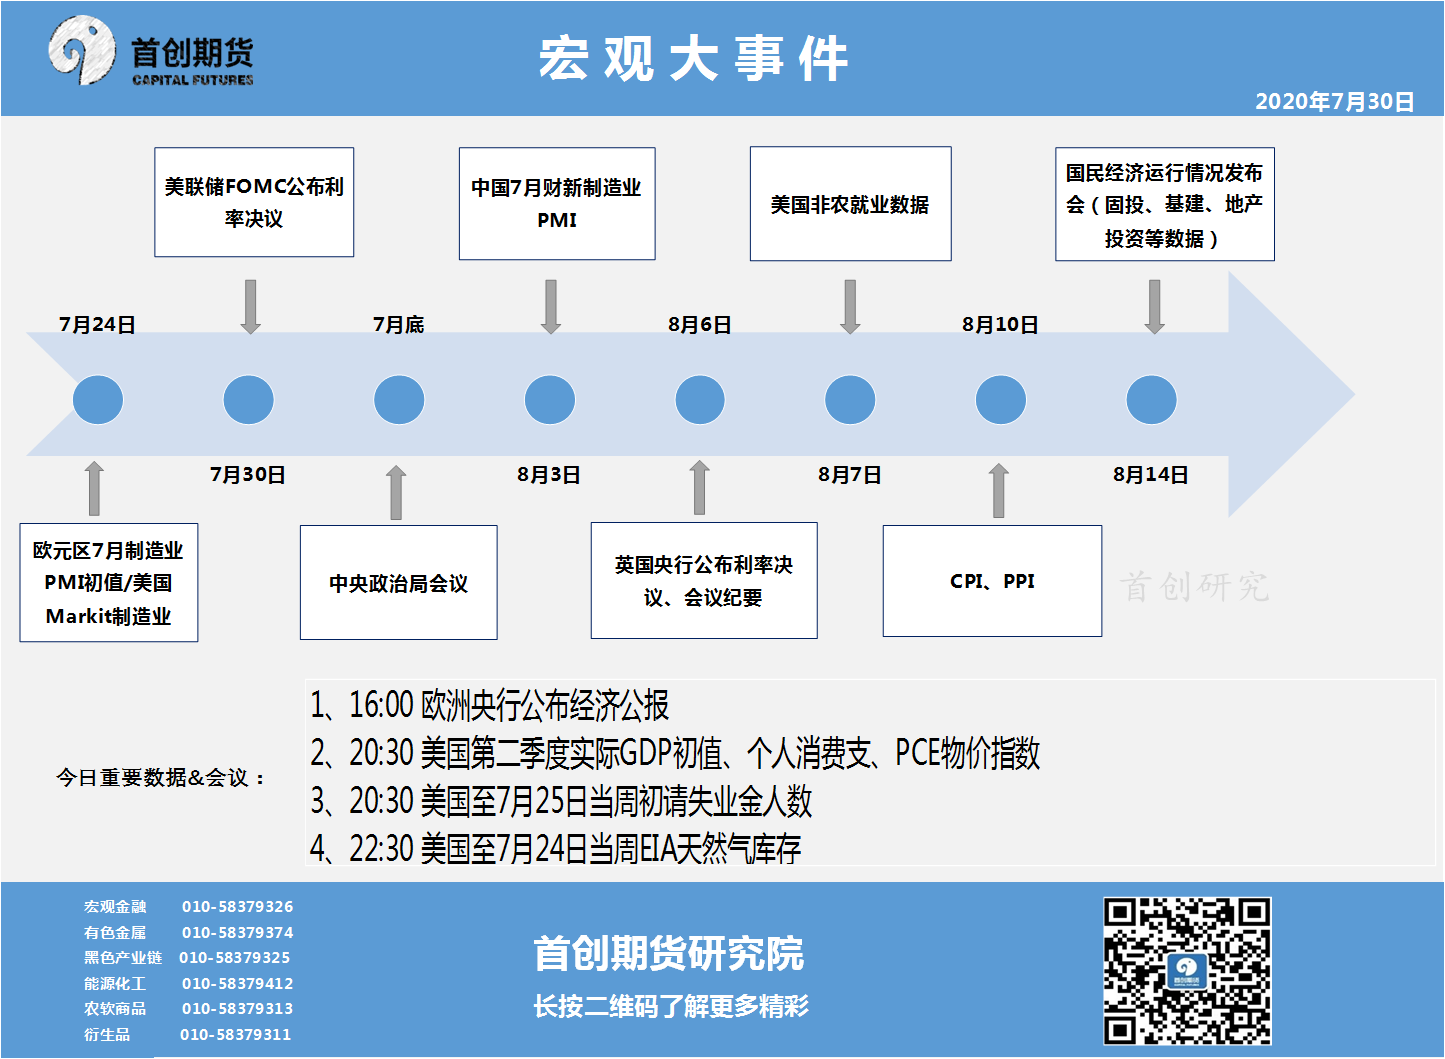Viewport: 1445px width, 1059px height.
Task: Click the 国民经济运行情况发布会 event box
Action: coord(1165,204)
